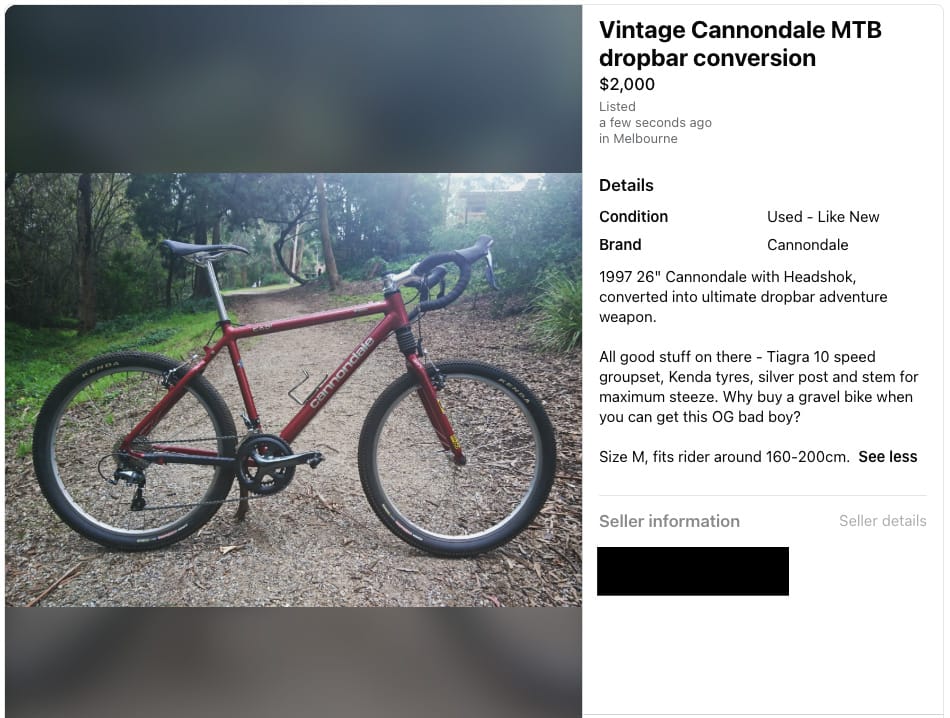Click the Brand label
950x718 pixels.
coord(620,245)
